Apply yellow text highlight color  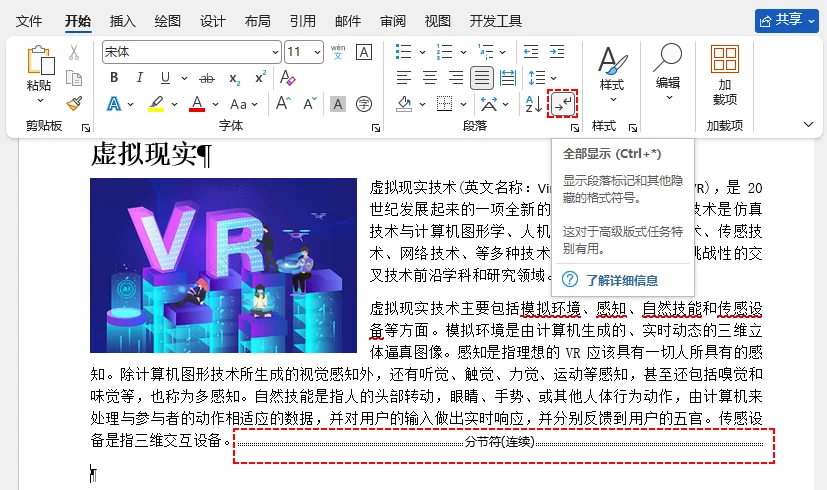[x=156, y=104]
